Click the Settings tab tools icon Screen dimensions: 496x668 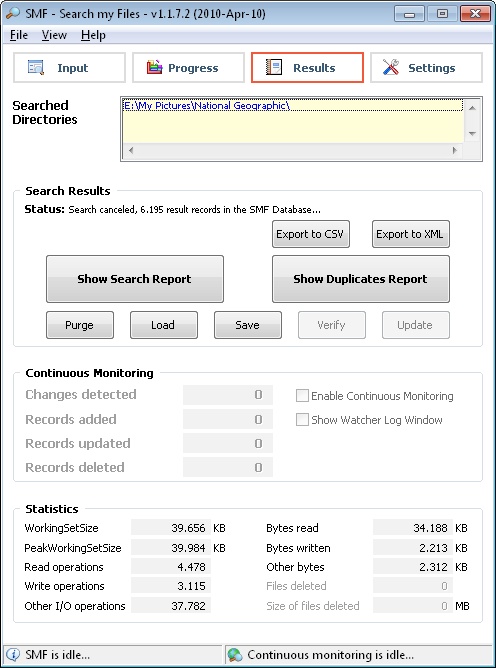pos(391,68)
